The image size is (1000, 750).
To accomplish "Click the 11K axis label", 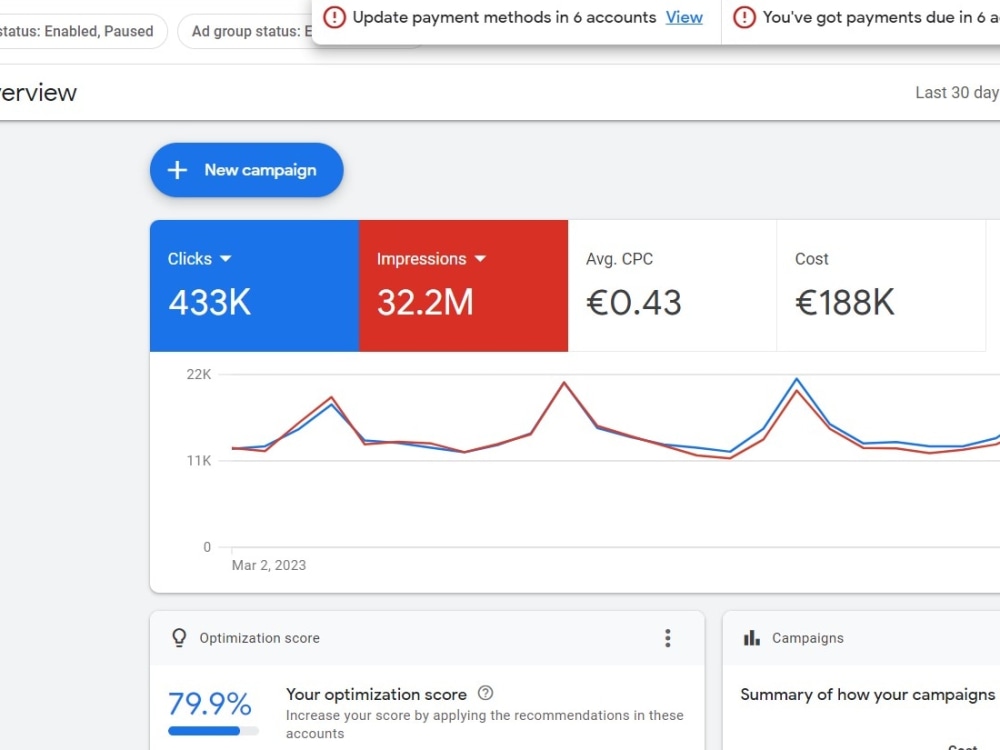I will pyautogui.click(x=198, y=460).
